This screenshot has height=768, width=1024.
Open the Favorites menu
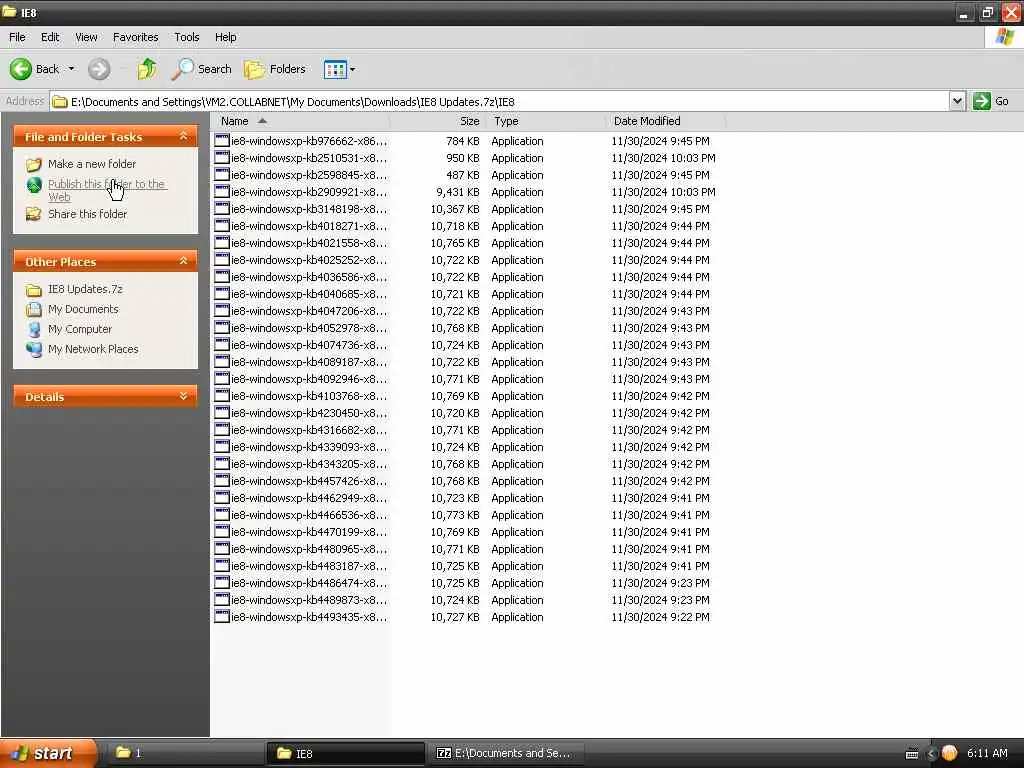click(x=135, y=37)
